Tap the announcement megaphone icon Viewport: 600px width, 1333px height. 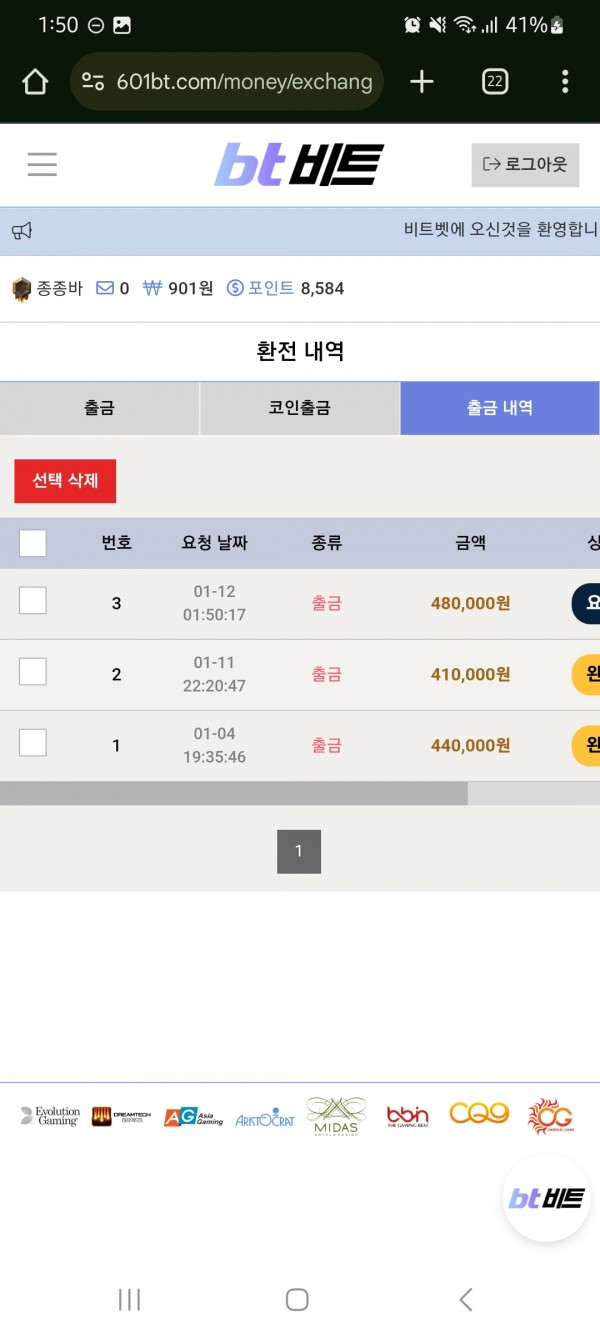(22, 231)
